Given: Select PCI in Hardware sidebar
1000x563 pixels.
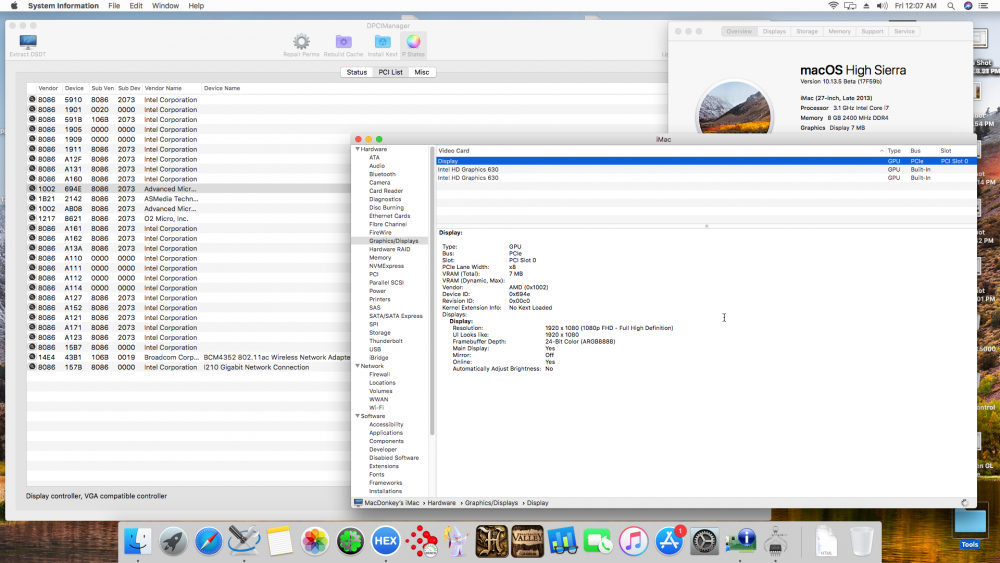Looking at the screenshot, I should point(373,274).
